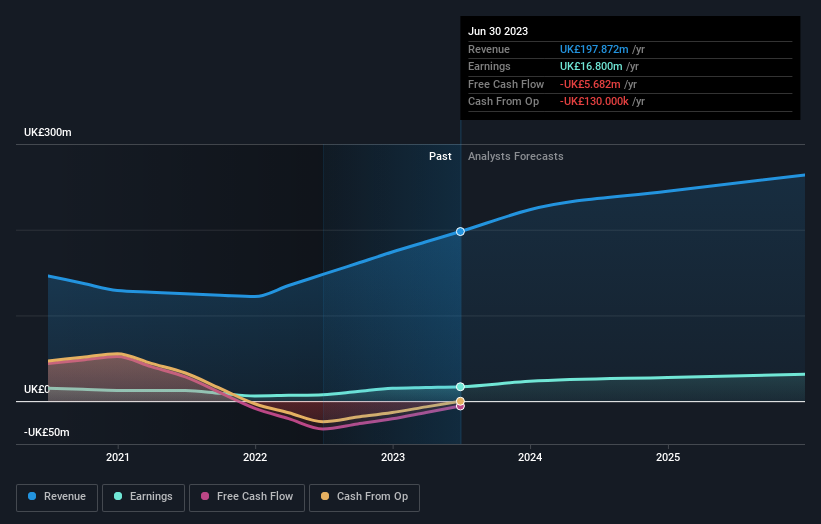The width and height of the screenshot is (821, 524).
Task: Select the Earnings data point marker
Action: tap(460, 387)
